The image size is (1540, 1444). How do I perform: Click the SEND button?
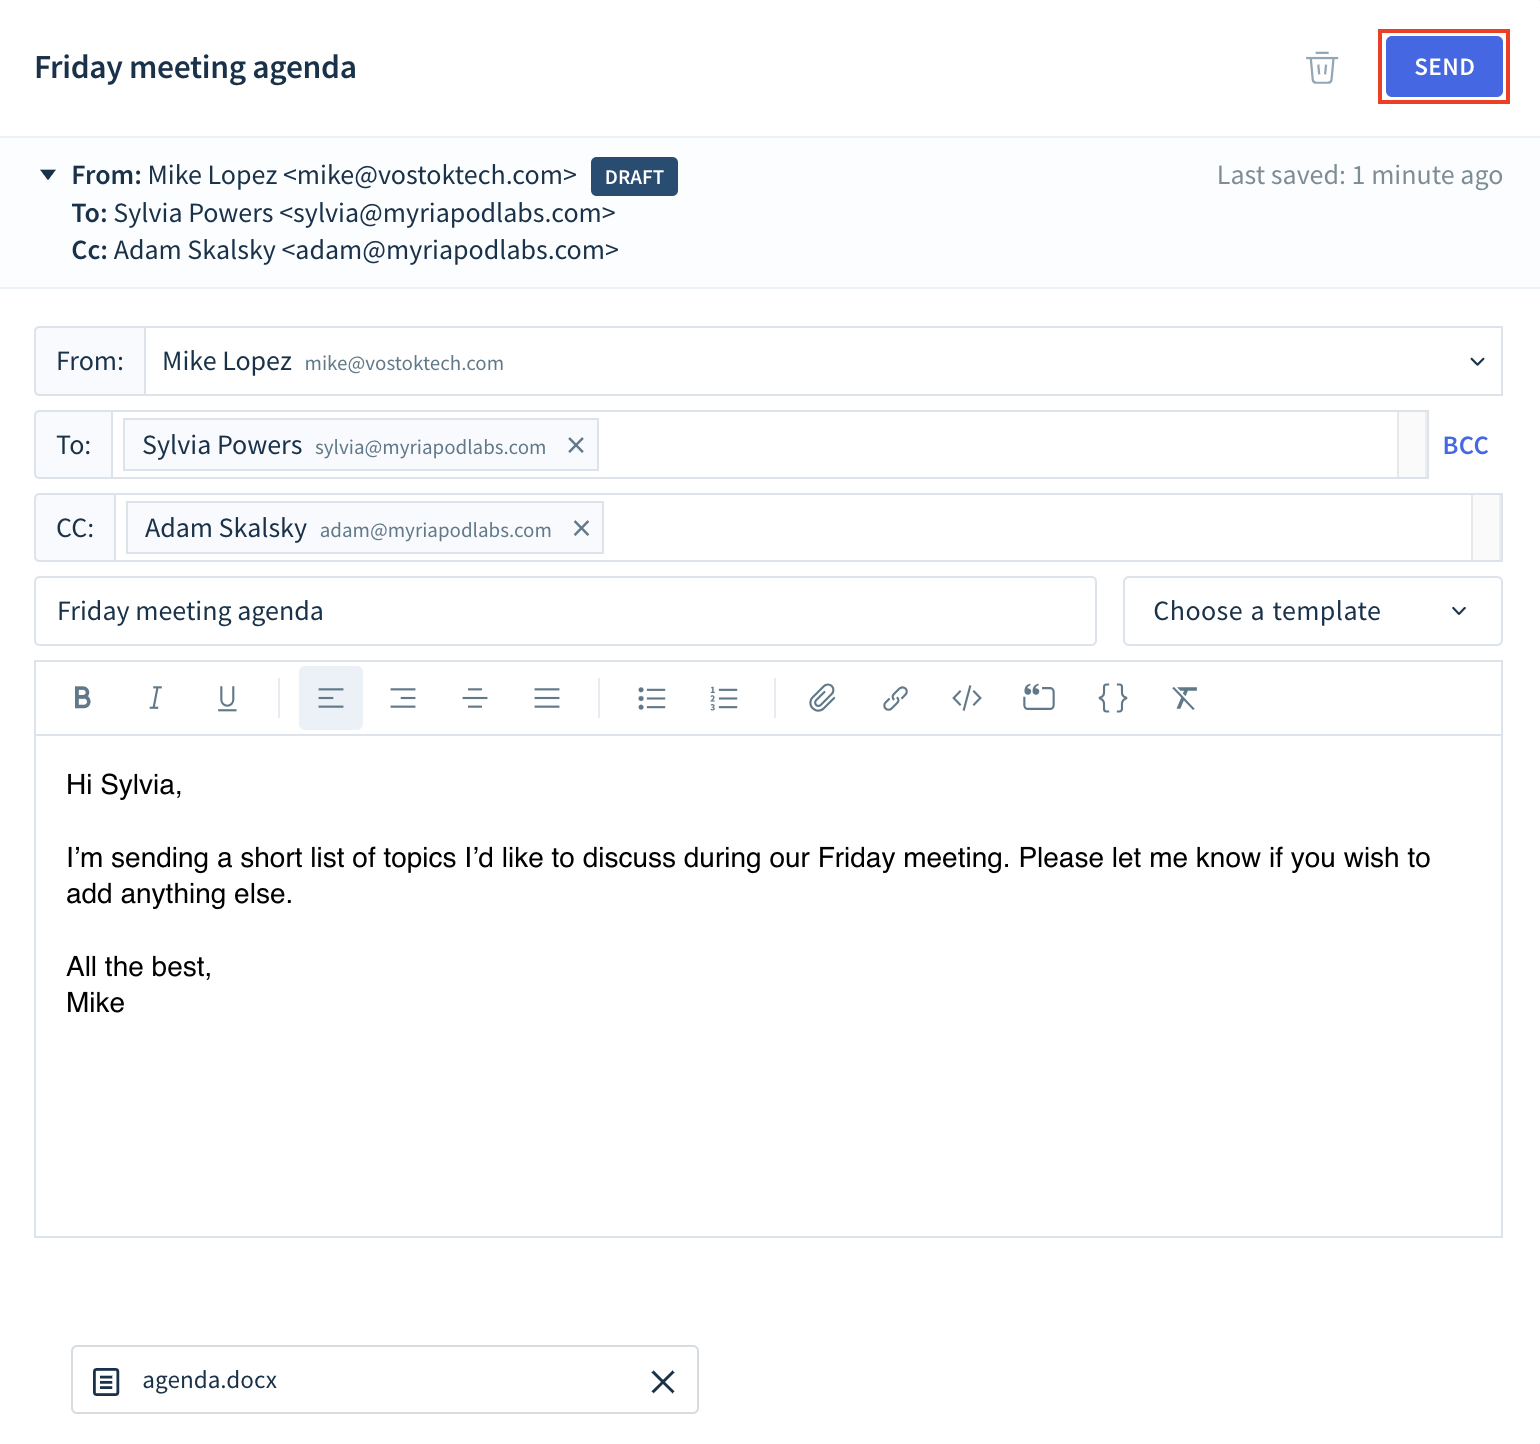[1443, 67]
